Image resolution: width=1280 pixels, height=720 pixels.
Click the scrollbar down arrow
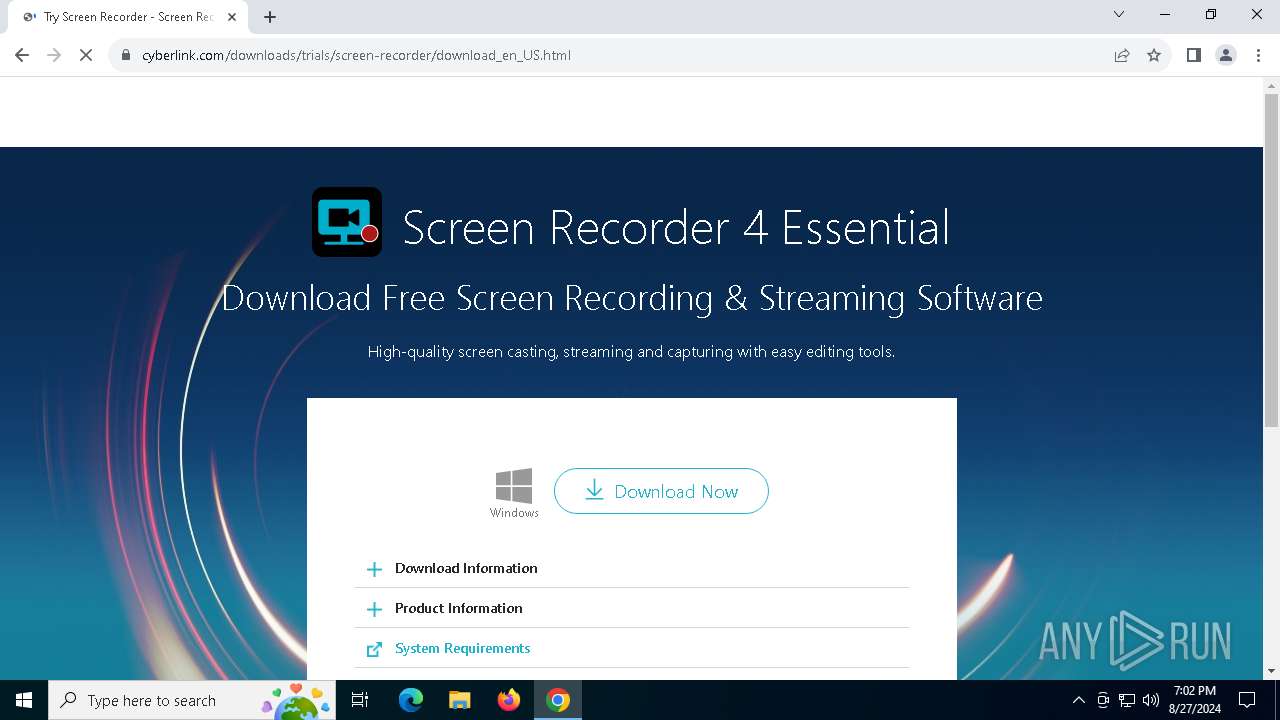[x=1271, y=671]
